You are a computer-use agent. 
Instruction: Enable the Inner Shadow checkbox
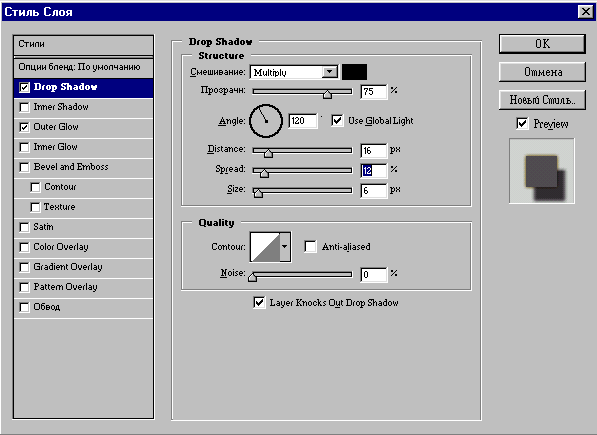click(24, 107)
